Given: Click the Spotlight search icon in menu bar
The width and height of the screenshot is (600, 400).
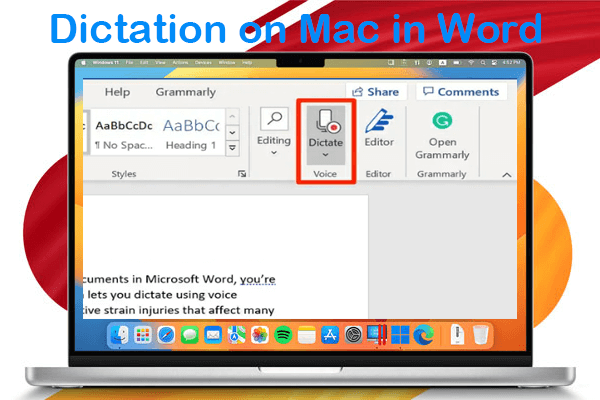Looking at the screenshot, I should (483, 62).
